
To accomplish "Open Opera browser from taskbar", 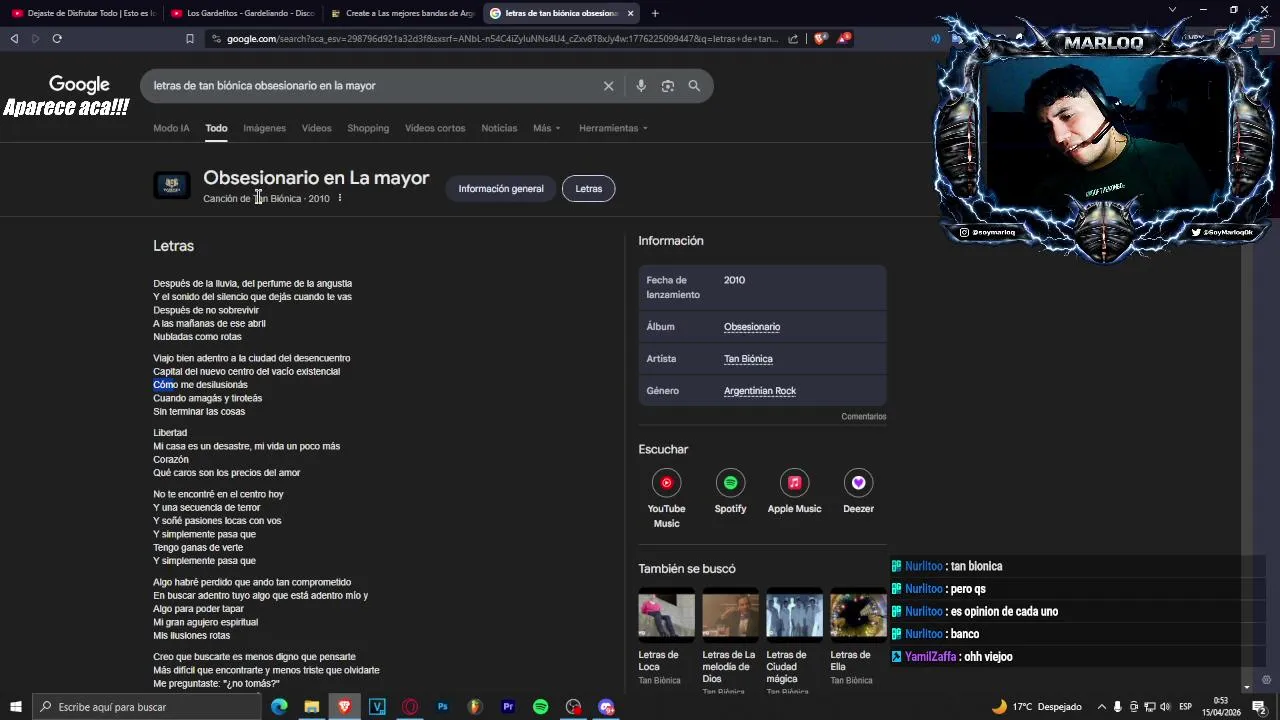I will pyautogui.click(x=410, y=707).
